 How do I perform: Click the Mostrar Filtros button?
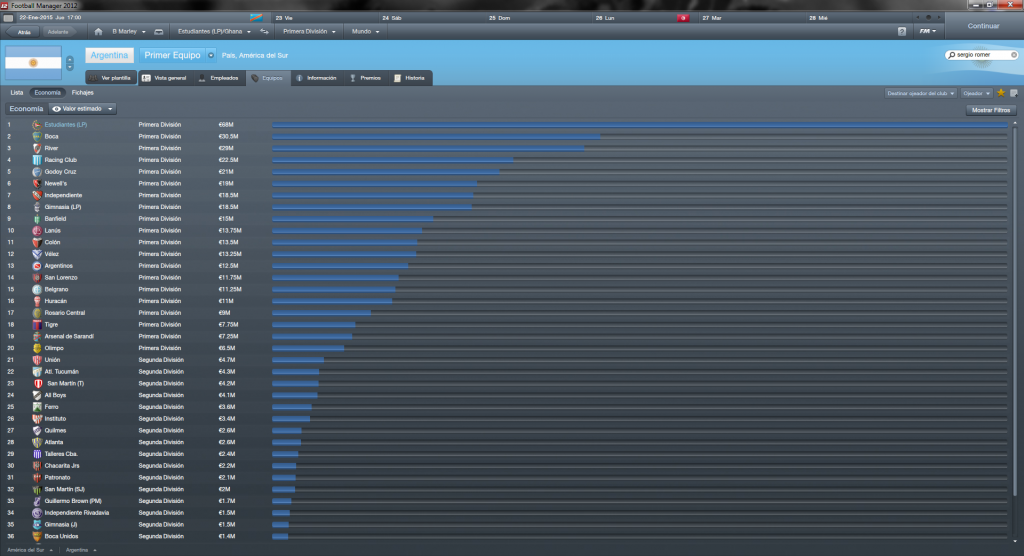[991, 110]
